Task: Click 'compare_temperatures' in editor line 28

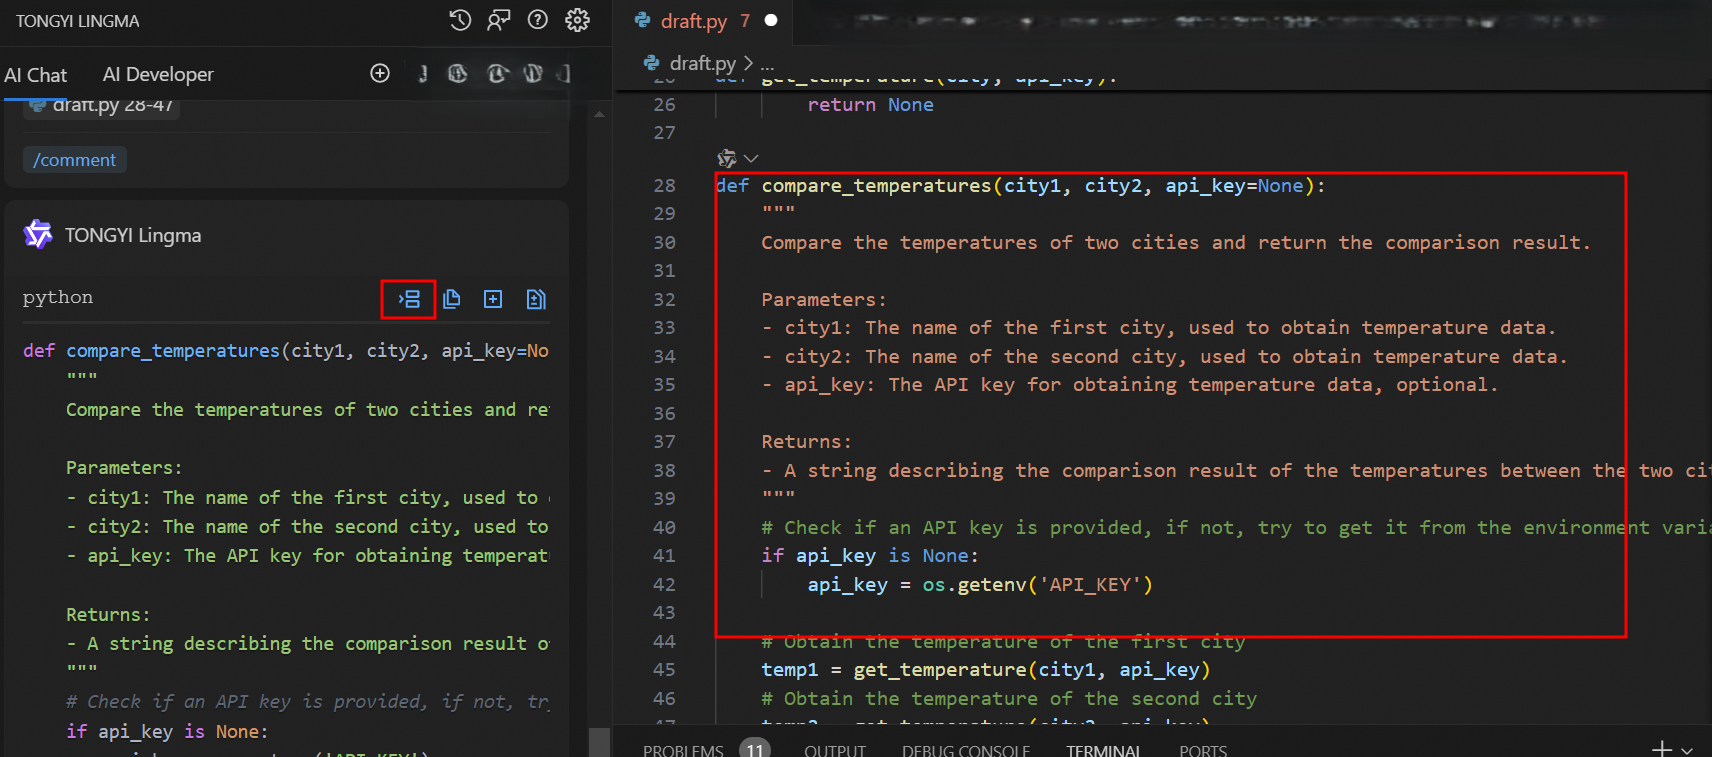Action: (876, 185)
